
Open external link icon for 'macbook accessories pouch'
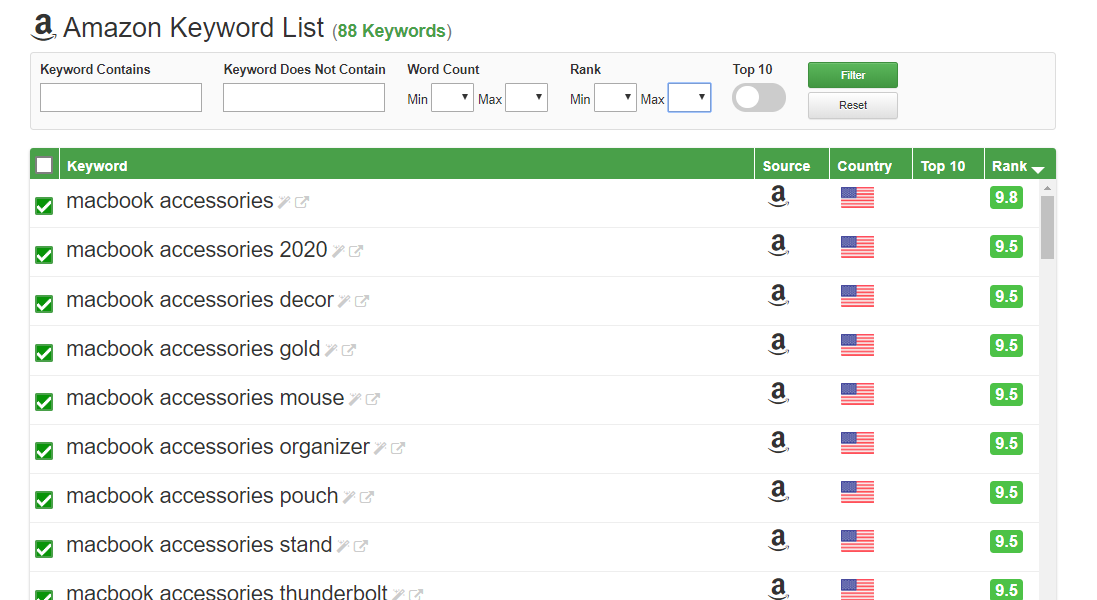tap(367, 497)
